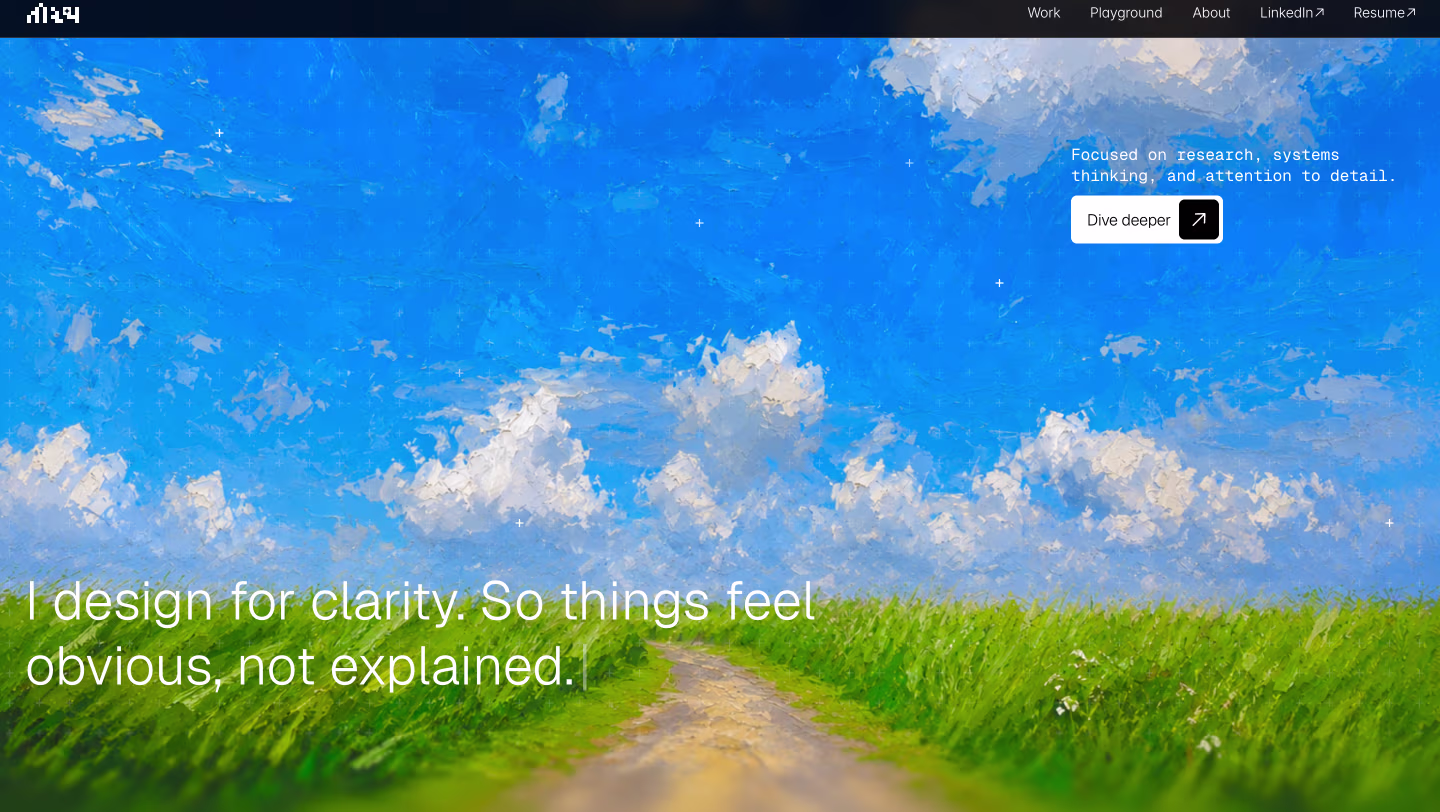
Task: Visit the LinkedIn profile link
Action: click(1292, 13)
